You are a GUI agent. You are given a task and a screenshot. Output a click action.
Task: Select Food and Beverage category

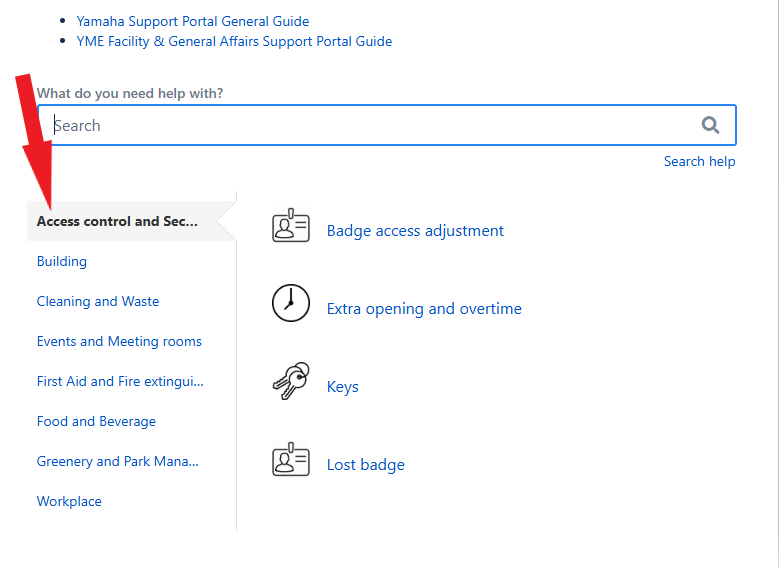(96, 421)
